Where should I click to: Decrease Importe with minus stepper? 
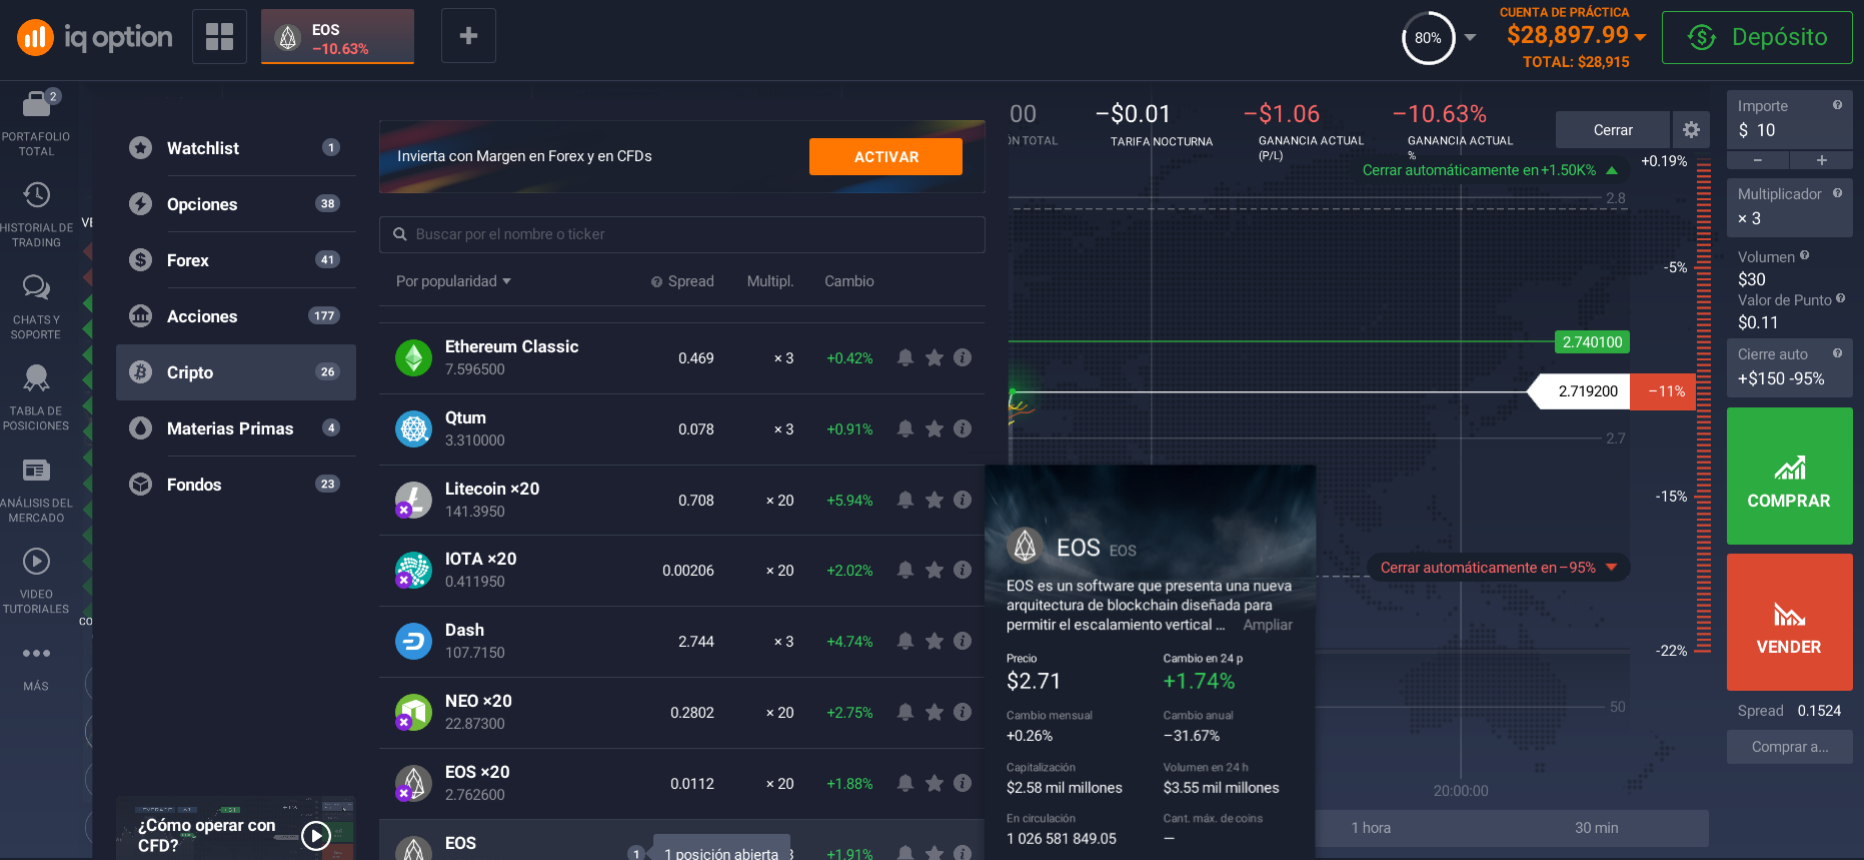(x=1757, y=160)
